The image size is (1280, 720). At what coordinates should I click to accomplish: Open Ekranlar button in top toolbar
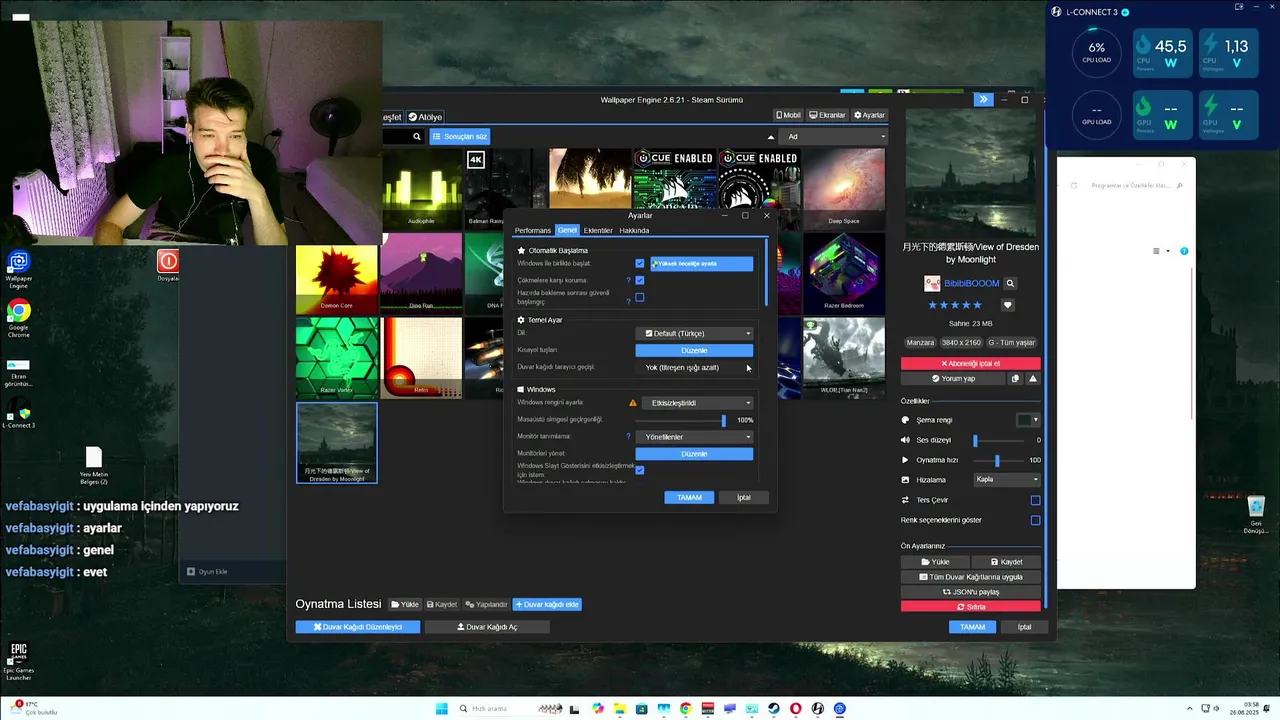point(828,115)
